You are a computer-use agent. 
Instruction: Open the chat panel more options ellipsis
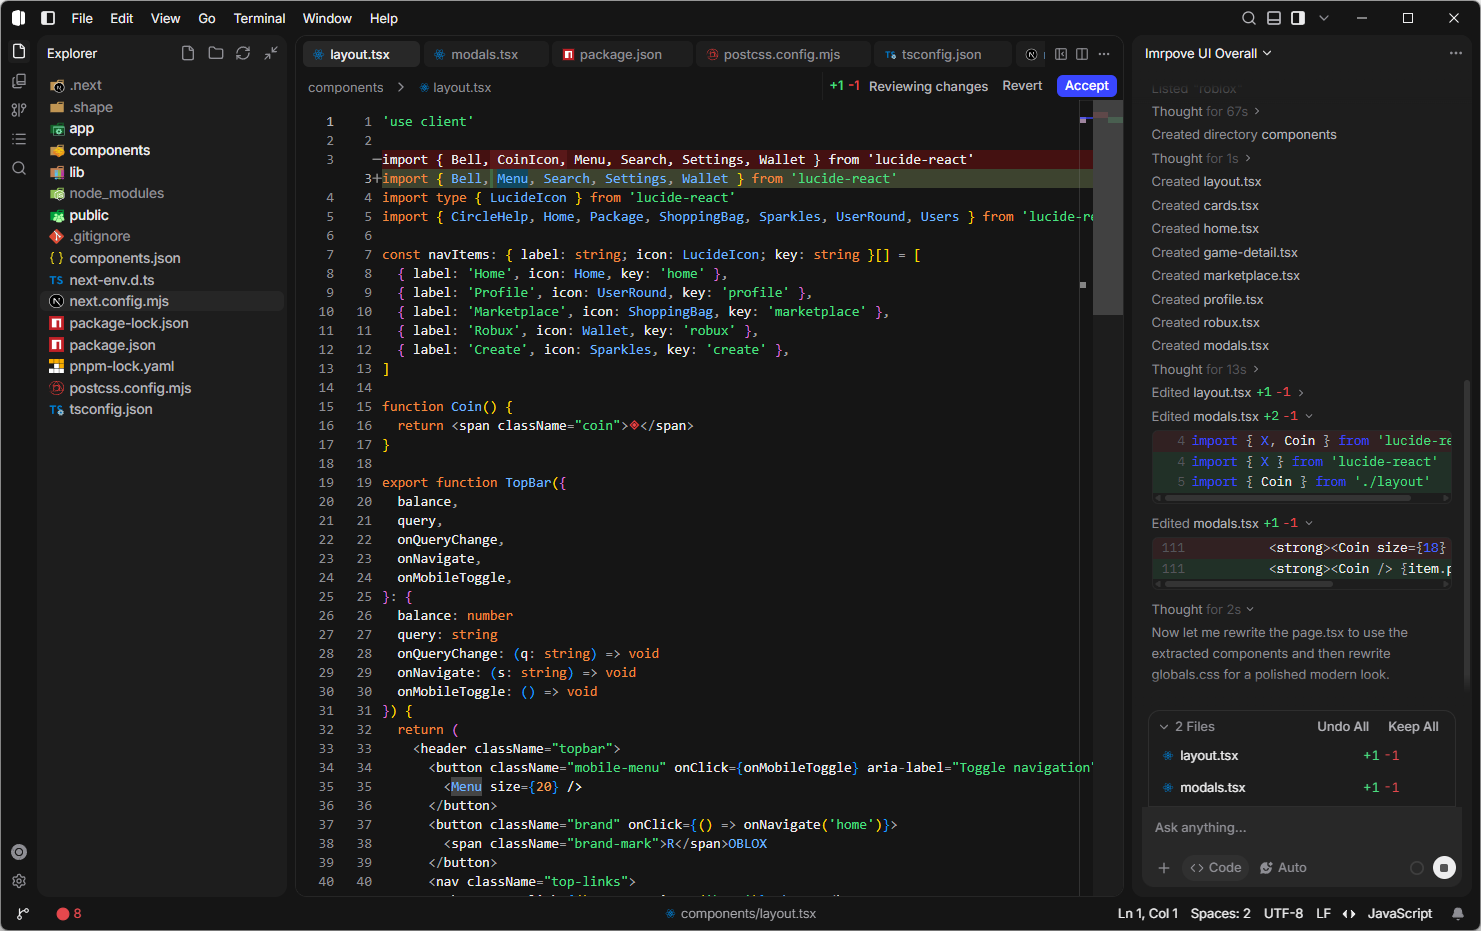(x=1456, y=53)
